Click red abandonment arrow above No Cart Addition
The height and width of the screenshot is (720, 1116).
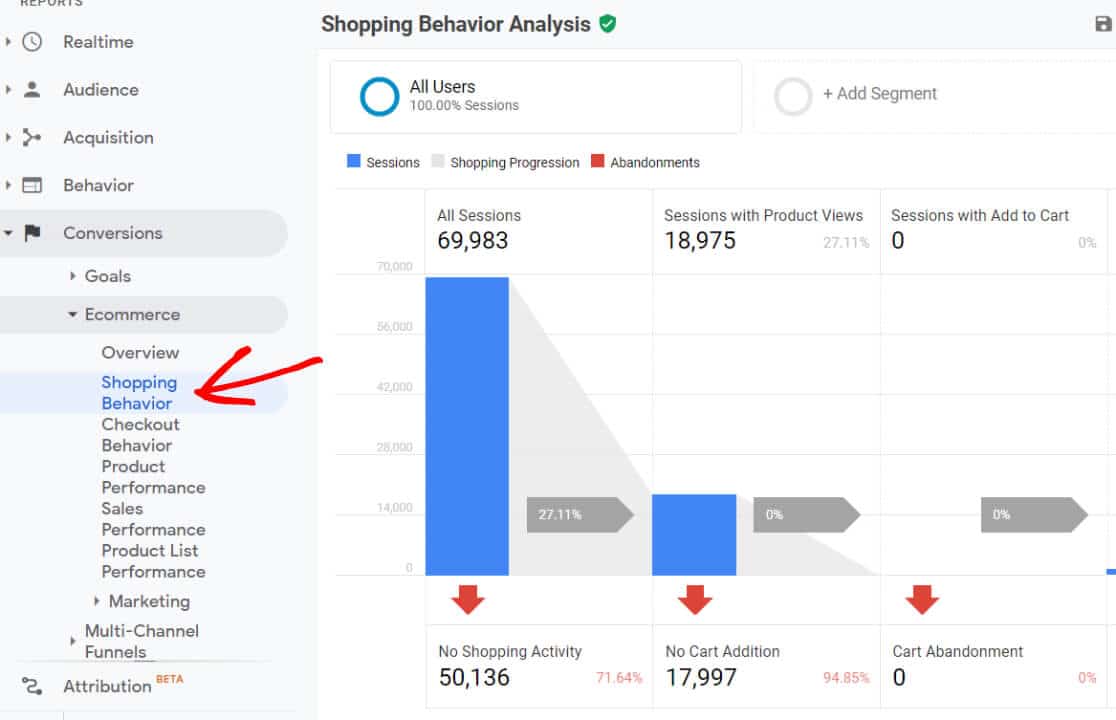tap(695, 599)
